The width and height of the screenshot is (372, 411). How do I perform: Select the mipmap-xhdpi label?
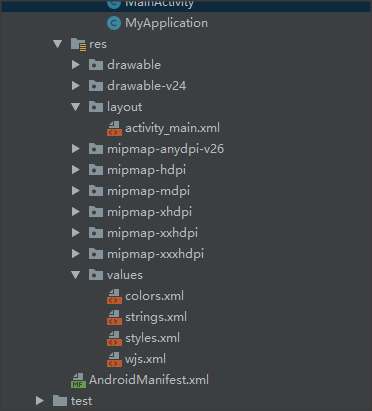point(149,212)
